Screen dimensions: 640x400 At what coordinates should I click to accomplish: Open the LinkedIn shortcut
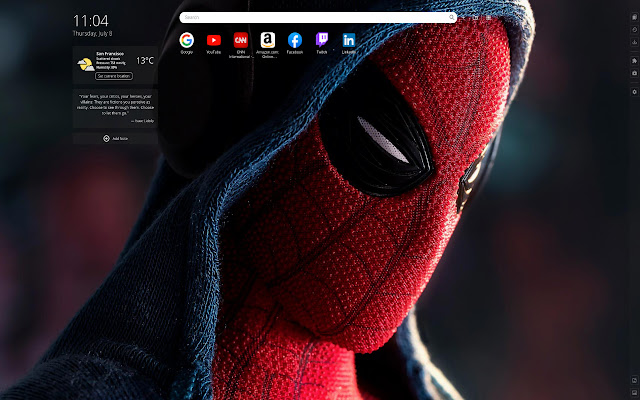click(349, 43)
